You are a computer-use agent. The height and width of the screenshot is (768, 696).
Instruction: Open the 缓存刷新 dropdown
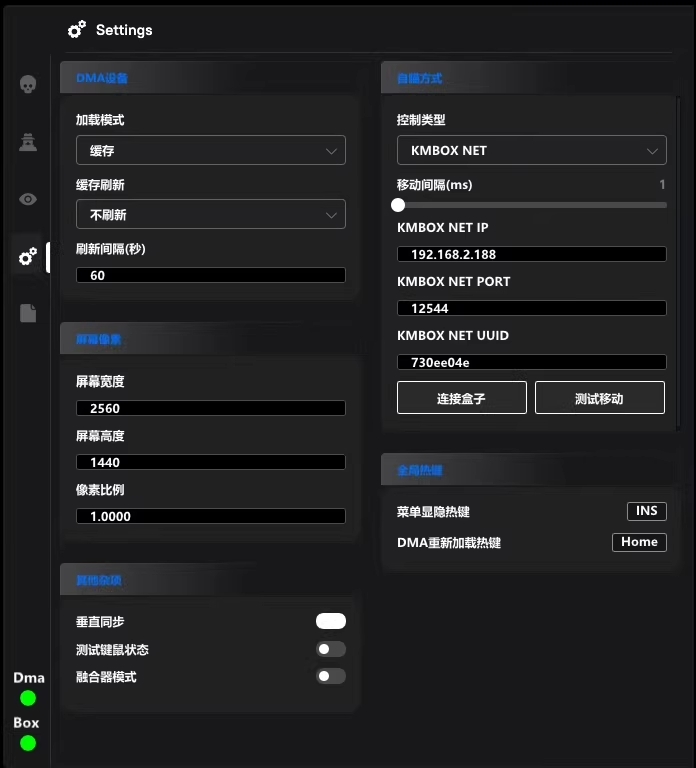[x=211, y=214]
